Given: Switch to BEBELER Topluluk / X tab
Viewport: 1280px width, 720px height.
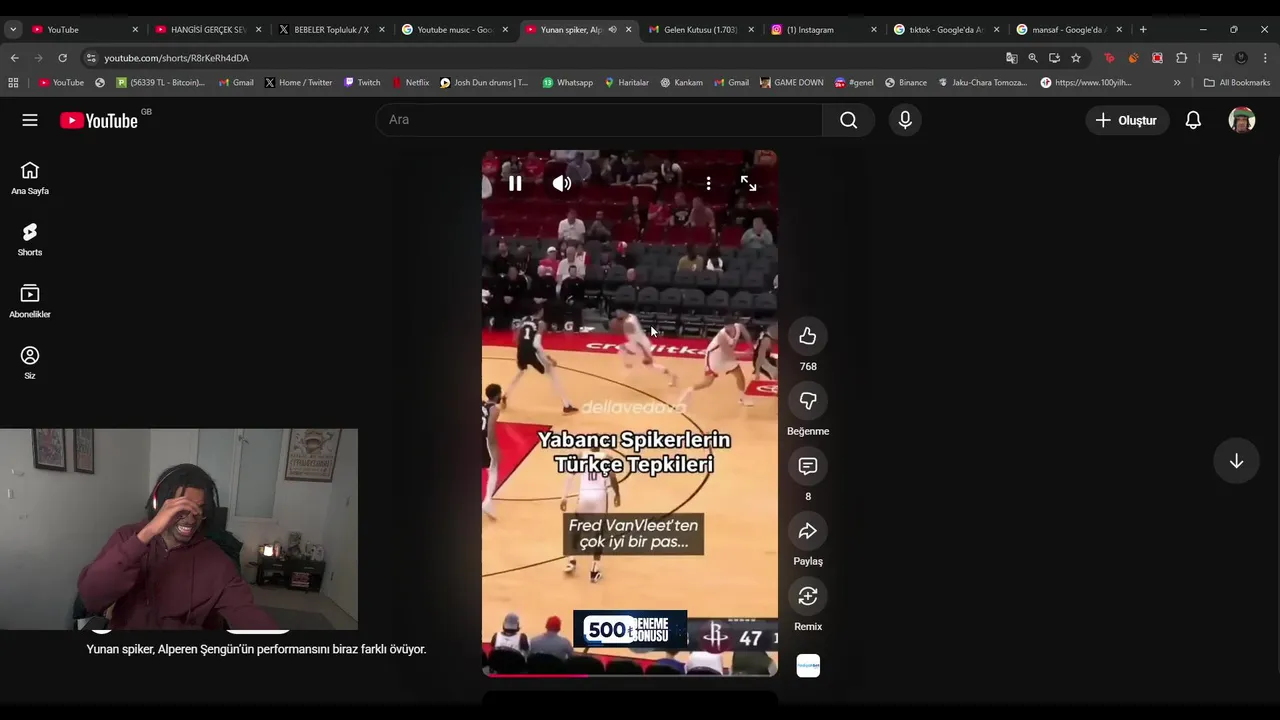Looking at the screenshot, I should click(332, 30).
